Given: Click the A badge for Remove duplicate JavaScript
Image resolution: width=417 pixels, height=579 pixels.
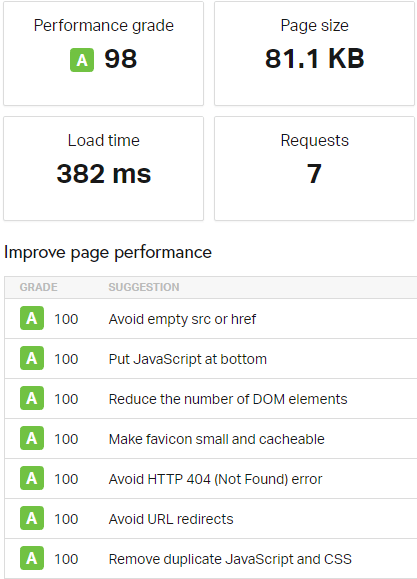Looking at the screenshot, I should tap(32, 558).
